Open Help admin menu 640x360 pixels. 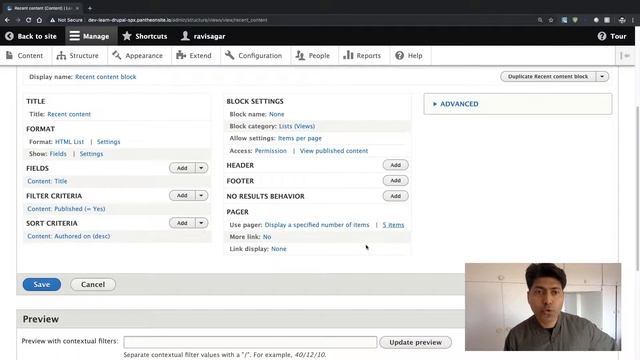pyautogui.click(x=409, y=56)
